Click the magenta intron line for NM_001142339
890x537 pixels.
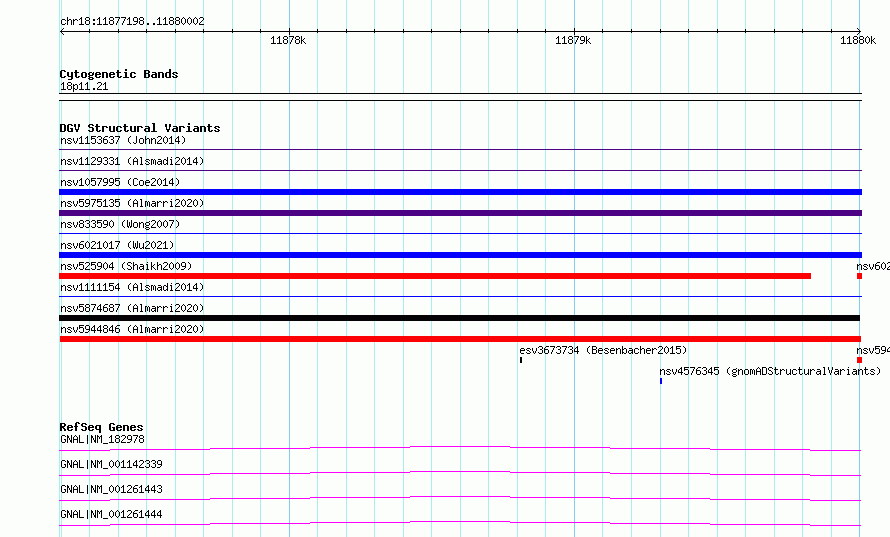[x=460, y=473]
